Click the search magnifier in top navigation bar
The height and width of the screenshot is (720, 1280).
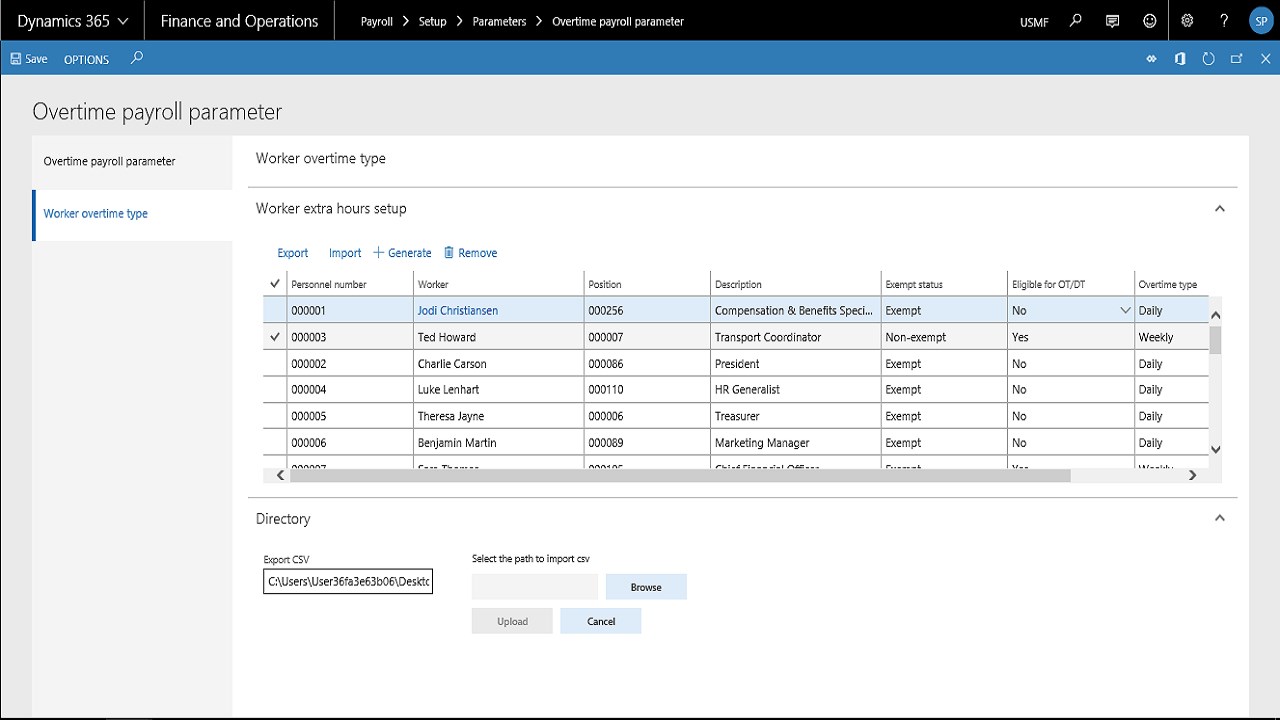(1076, 21)
